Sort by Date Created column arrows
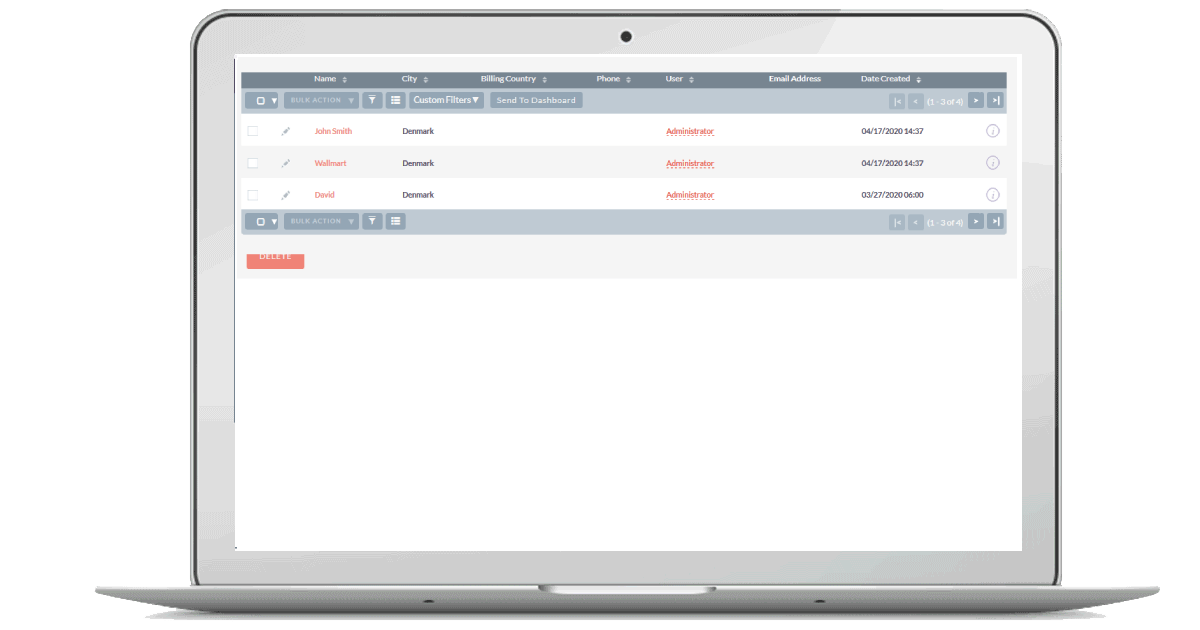This screenshot has height=630, width=1200. tap(918, 80)
